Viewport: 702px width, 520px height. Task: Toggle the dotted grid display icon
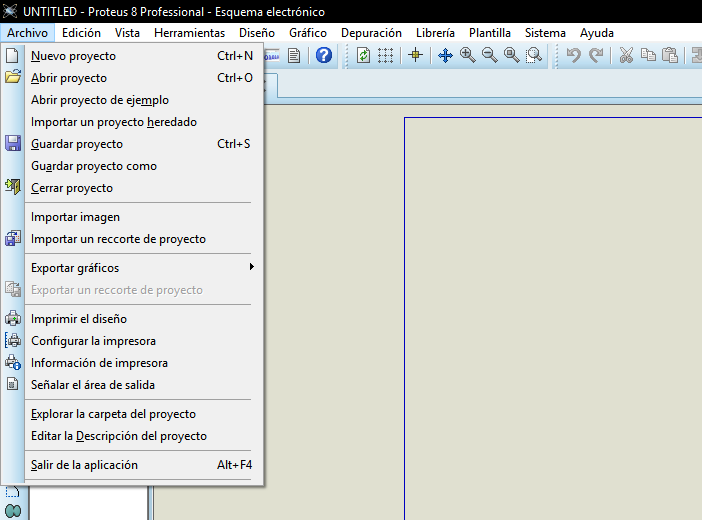[385, 56]
